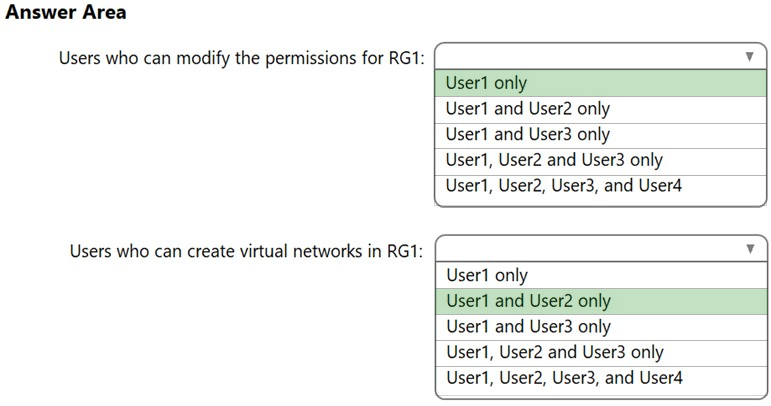Select 'User1, User2 and User3 only' for permissions
The width and height of the screenshot is (771, 406).
(x=554, y=160)
